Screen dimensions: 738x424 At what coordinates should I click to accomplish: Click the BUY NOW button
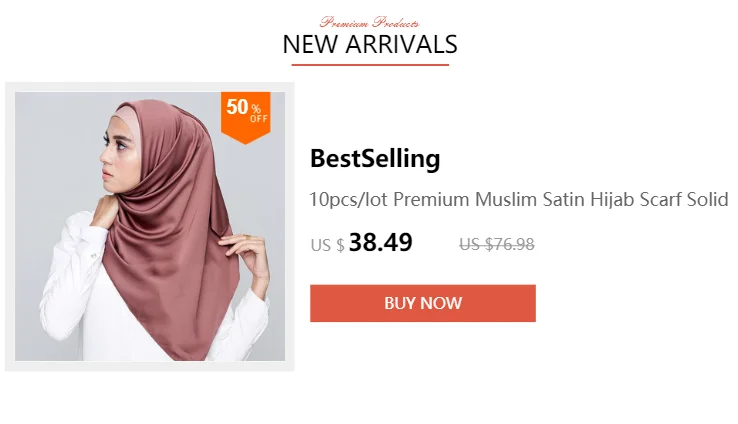point(423,303)
